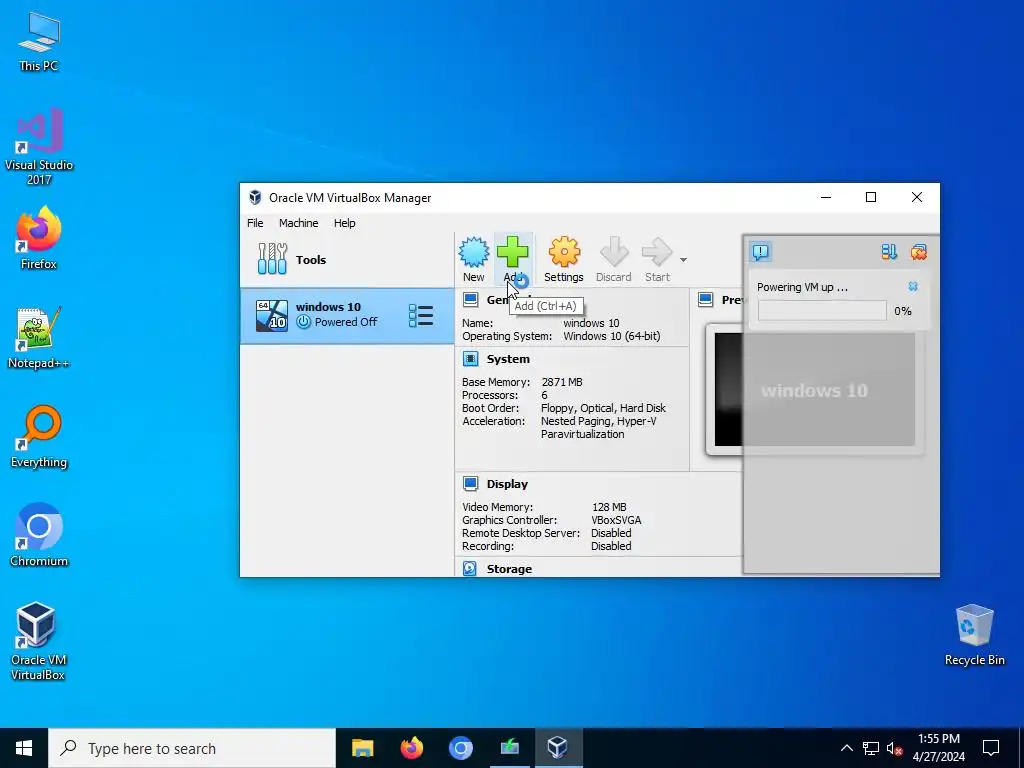Open the Windows Start menu
The image size is (1024, 768).
click(x=24, y=748)
